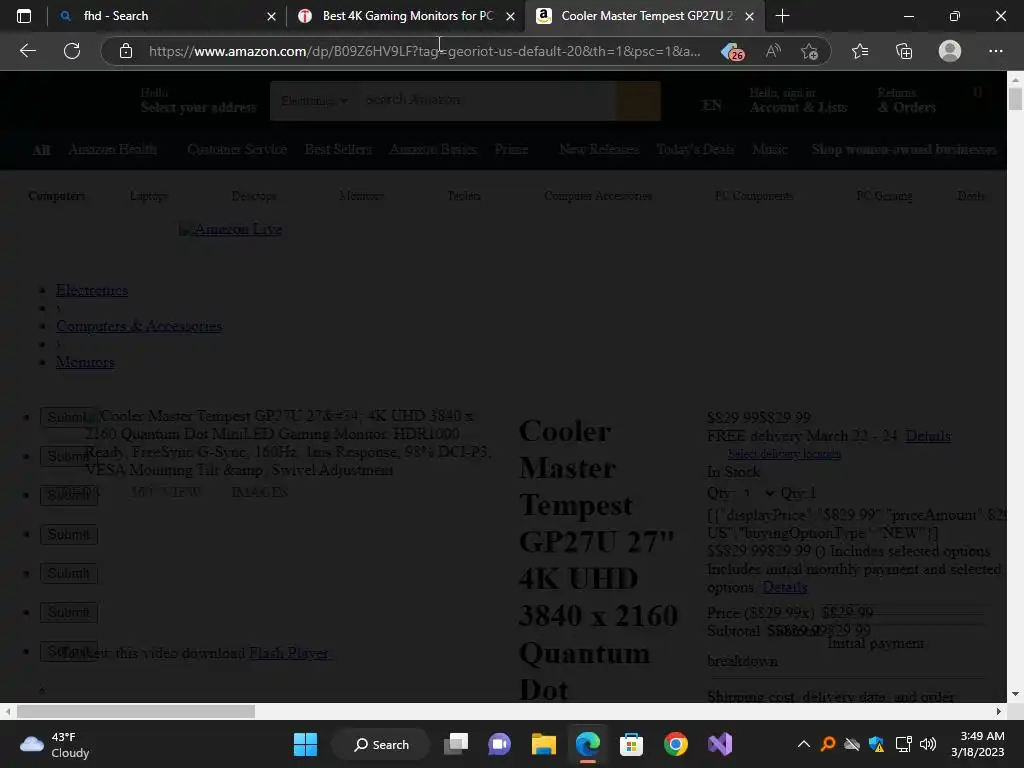
Task: Open Amazon Basics nav link
Action: tap(432, 149)
